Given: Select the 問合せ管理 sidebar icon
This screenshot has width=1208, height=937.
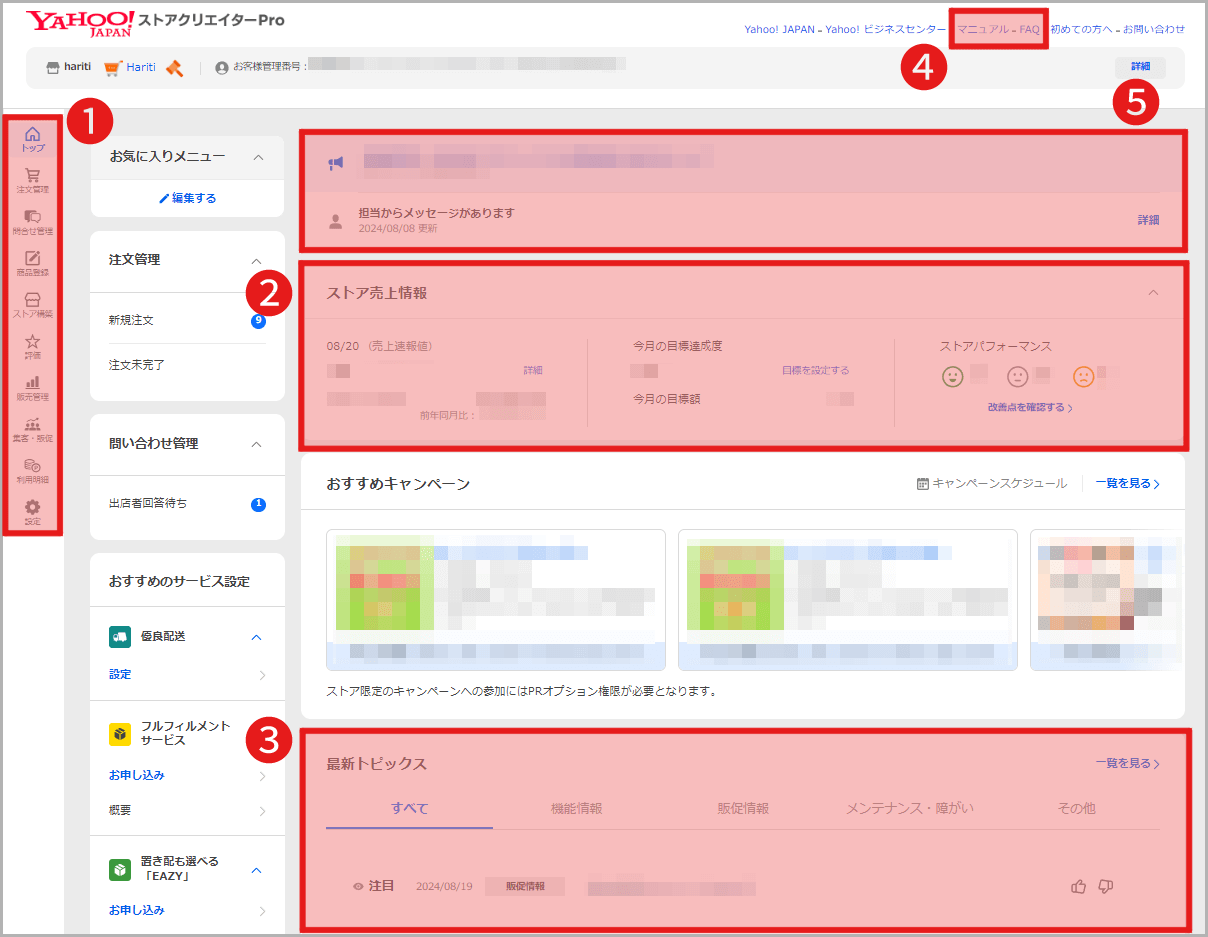Looking at the screenshot, I should 33,218.
